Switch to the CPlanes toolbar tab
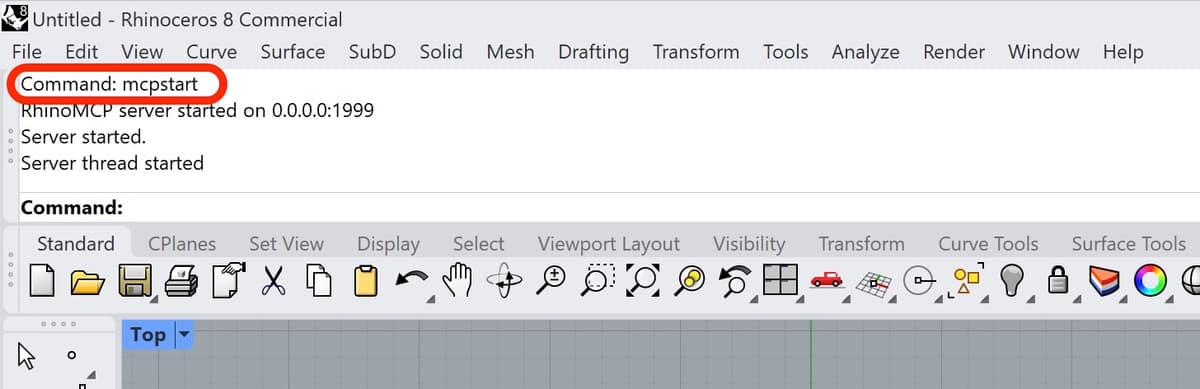Viewport: 1200px width, 389px height. click(182, 243)
